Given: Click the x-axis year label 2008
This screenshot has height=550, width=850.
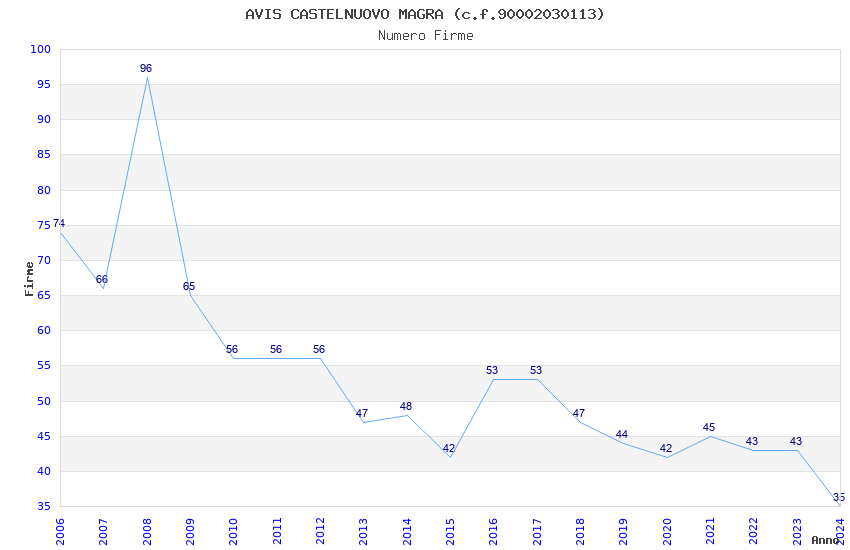Looking at the screenshot, I should (x=147, y=532).
